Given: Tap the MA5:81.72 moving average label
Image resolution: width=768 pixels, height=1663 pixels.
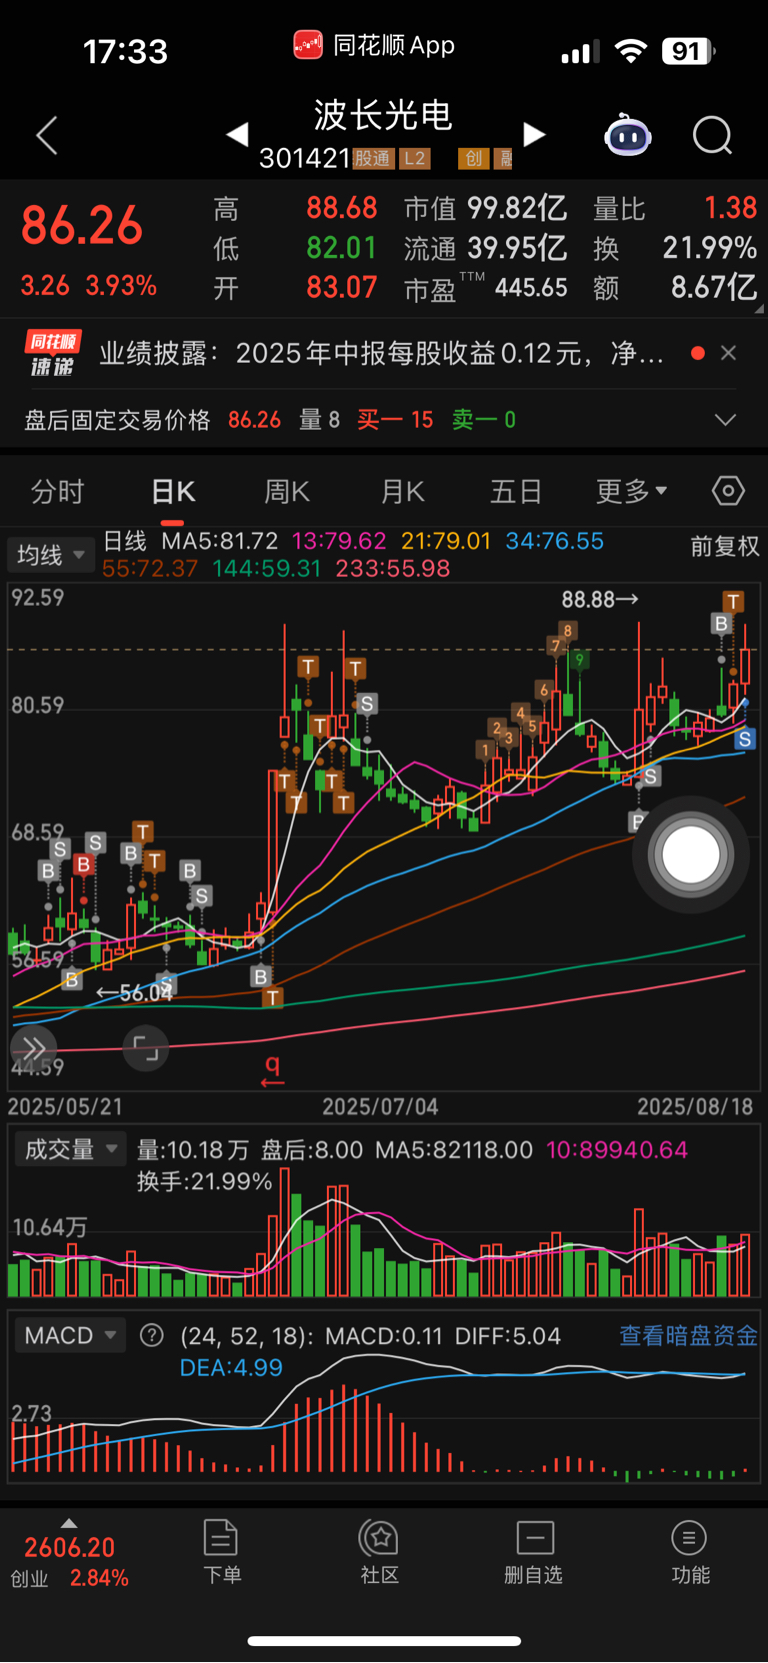Looking at the screenshot, I should 220,541.
